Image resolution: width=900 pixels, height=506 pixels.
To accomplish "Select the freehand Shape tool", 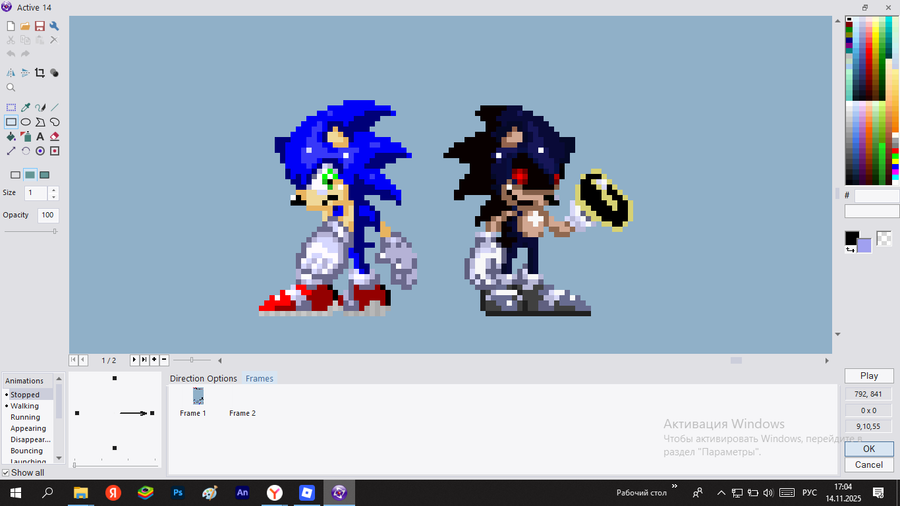I will pyautogui.click(x=55, y=122).
